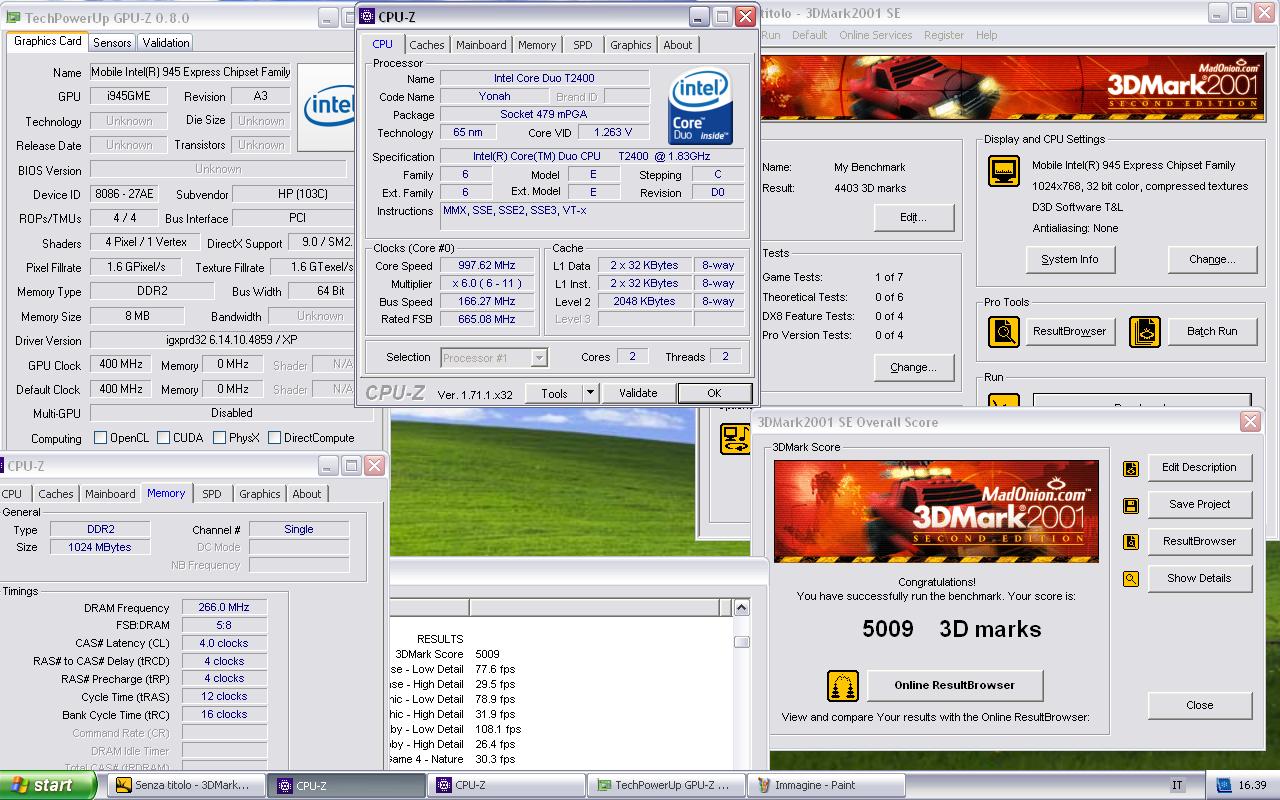Click System Info button in 3DMark

[x=1070, y=260]
